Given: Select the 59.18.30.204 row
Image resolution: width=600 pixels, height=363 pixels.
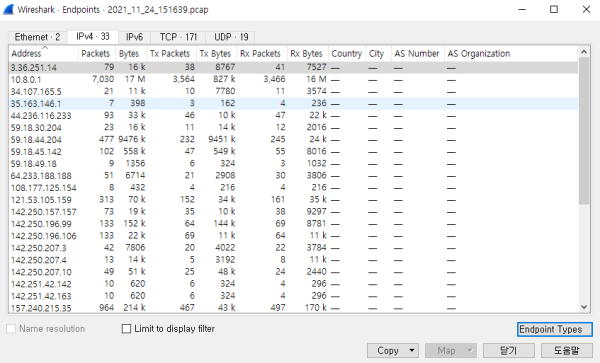Looking at the screenshot, I should tap(293, 127).
